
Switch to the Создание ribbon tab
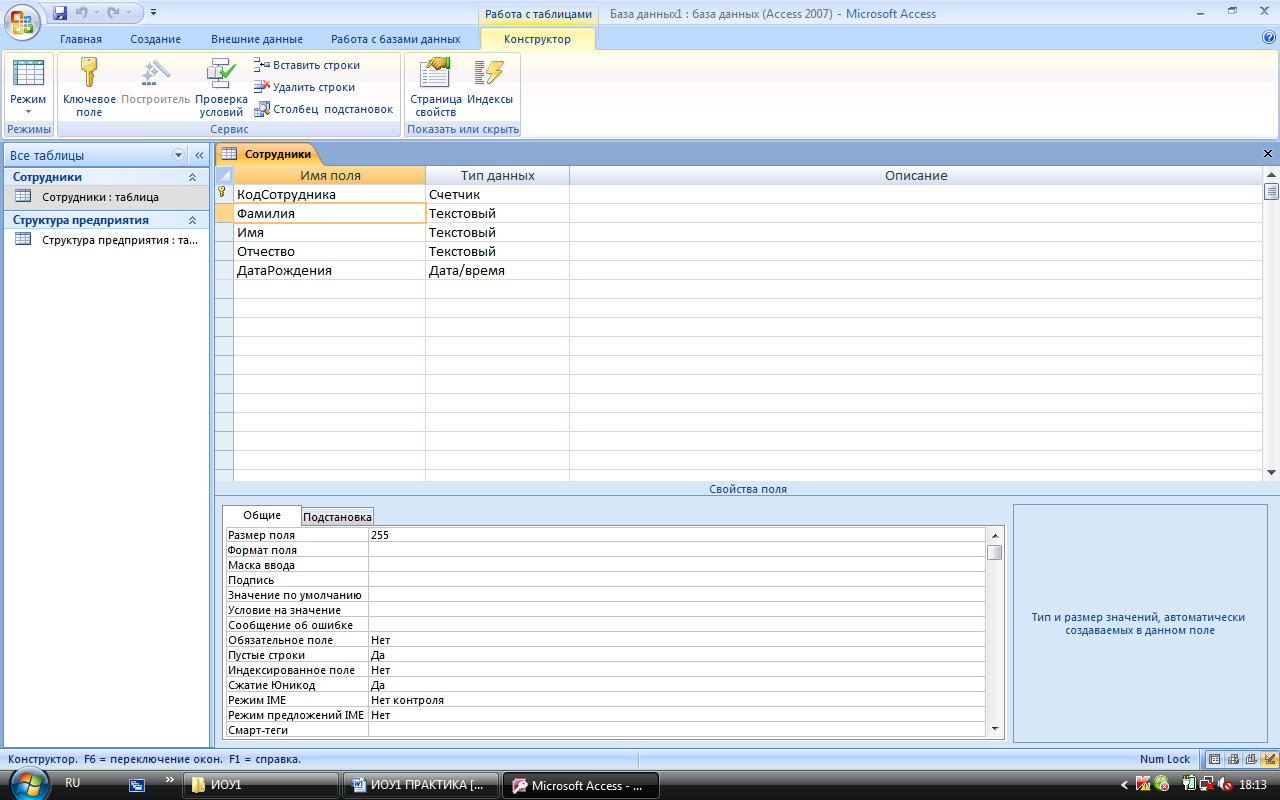coord(156,39)
